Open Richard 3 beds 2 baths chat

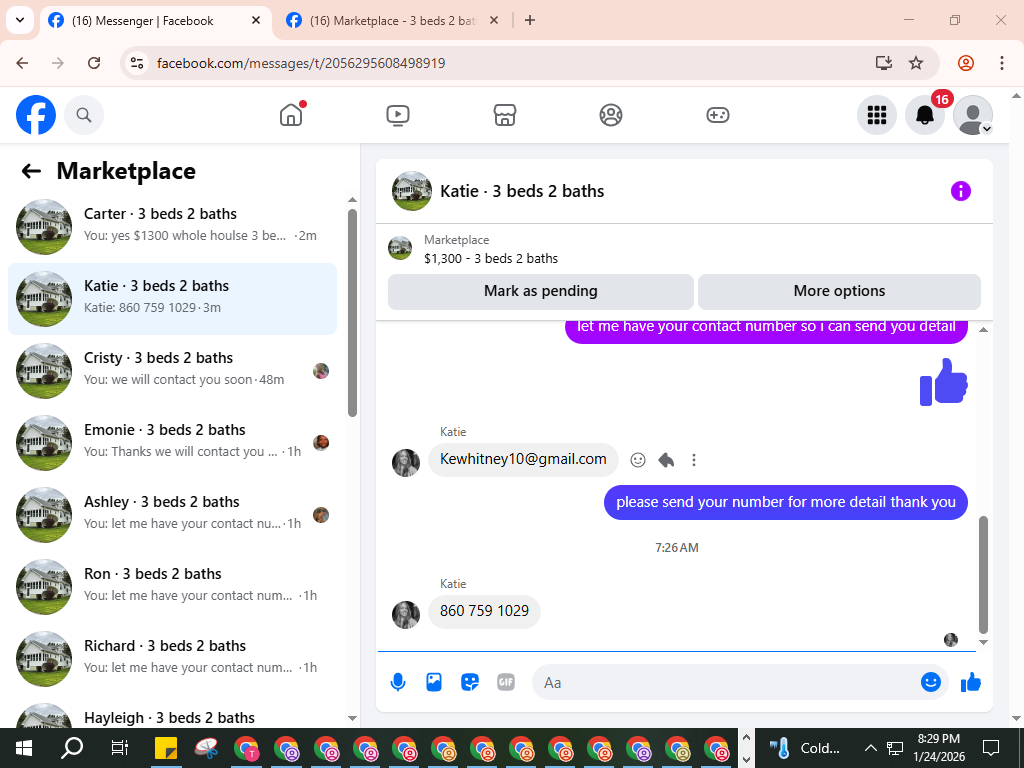172,658
